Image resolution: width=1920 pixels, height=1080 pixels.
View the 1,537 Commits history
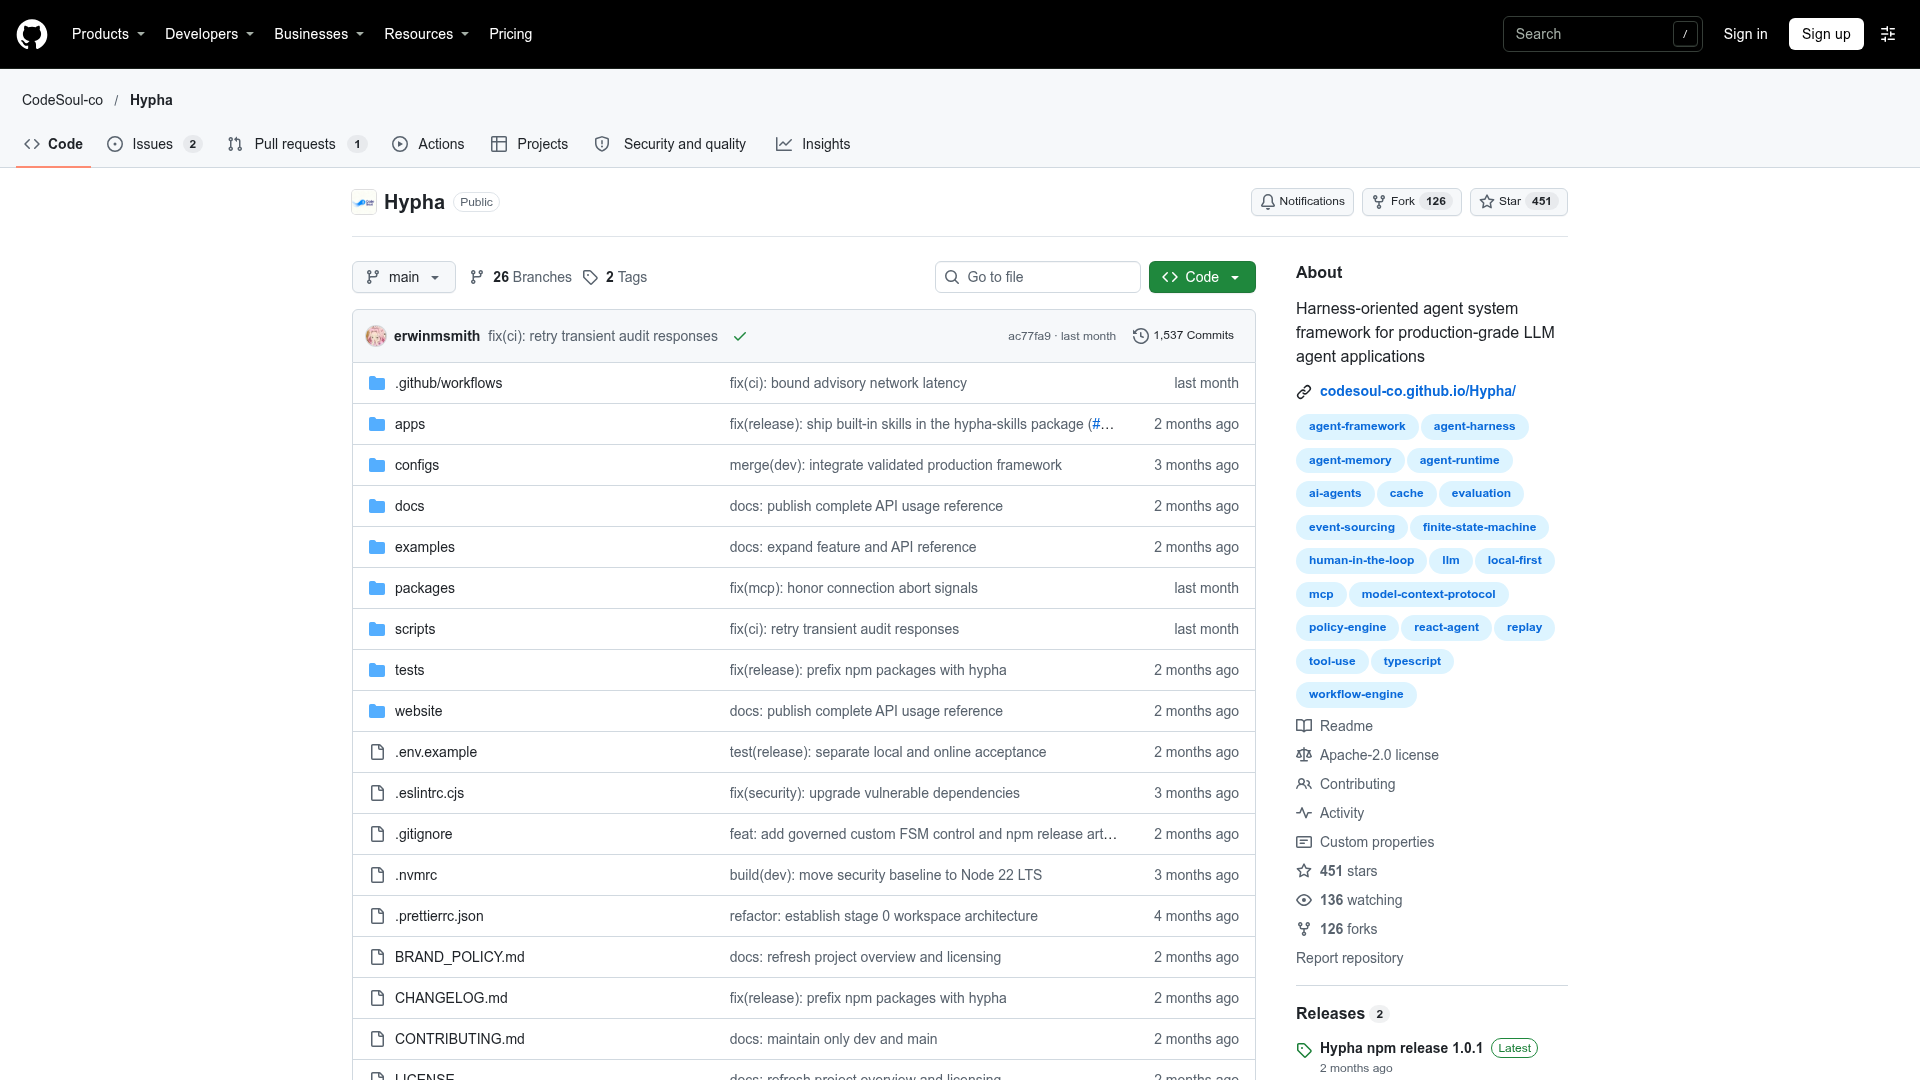point(1183,336)
